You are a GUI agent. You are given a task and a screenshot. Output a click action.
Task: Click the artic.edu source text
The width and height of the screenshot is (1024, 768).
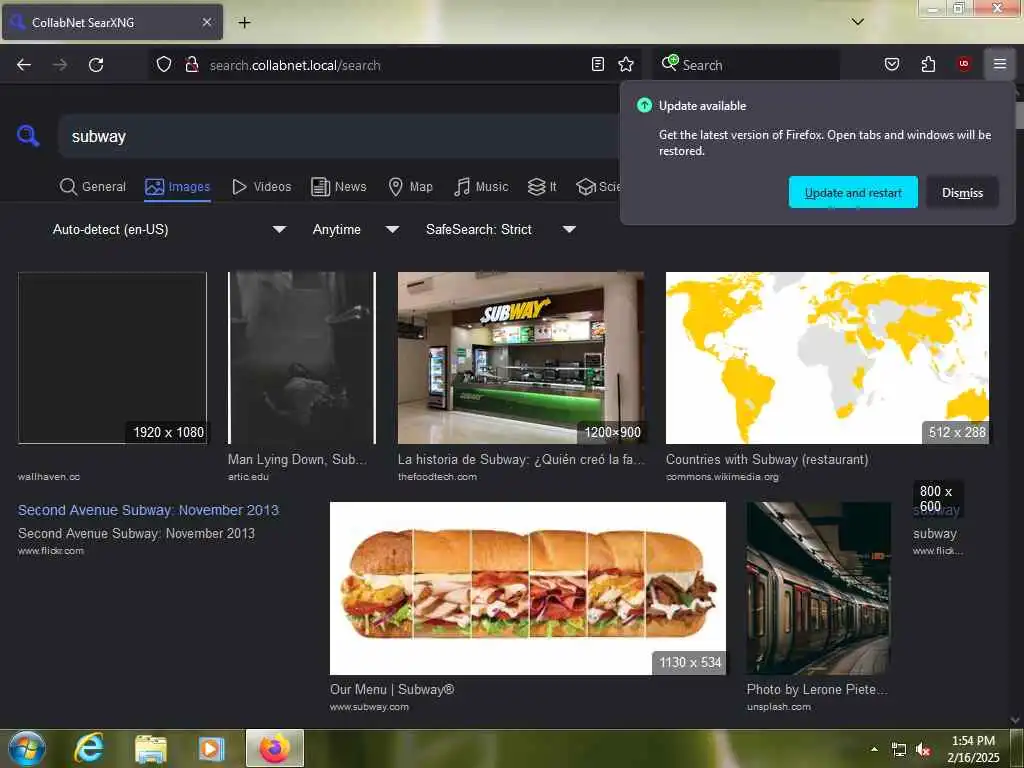[248, 477]
